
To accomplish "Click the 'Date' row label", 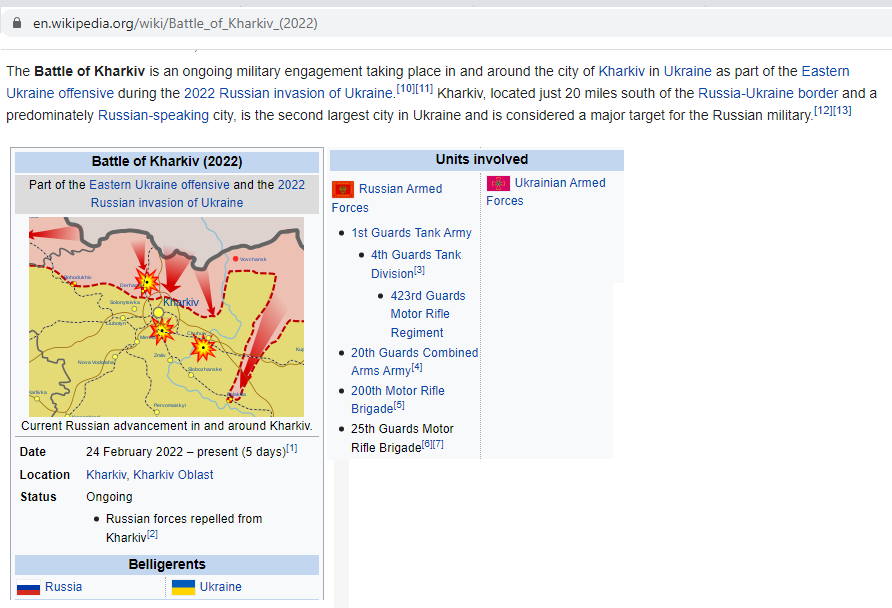I will tap(32, 452).
